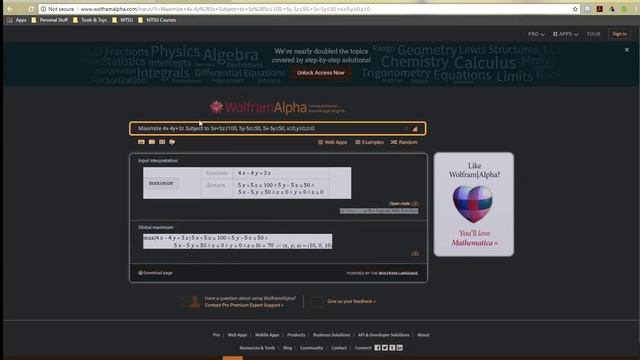This screenshot has width=640, height=360.
Task: Open Resources & Tools footer link
Action: 257,348
